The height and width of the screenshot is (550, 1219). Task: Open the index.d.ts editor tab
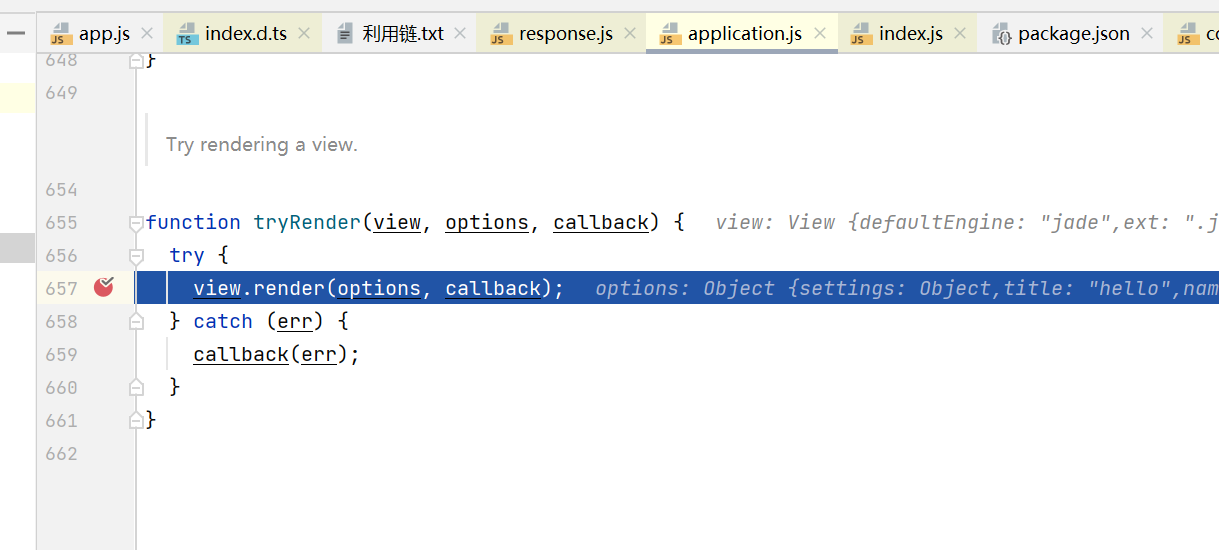point(233,34)
